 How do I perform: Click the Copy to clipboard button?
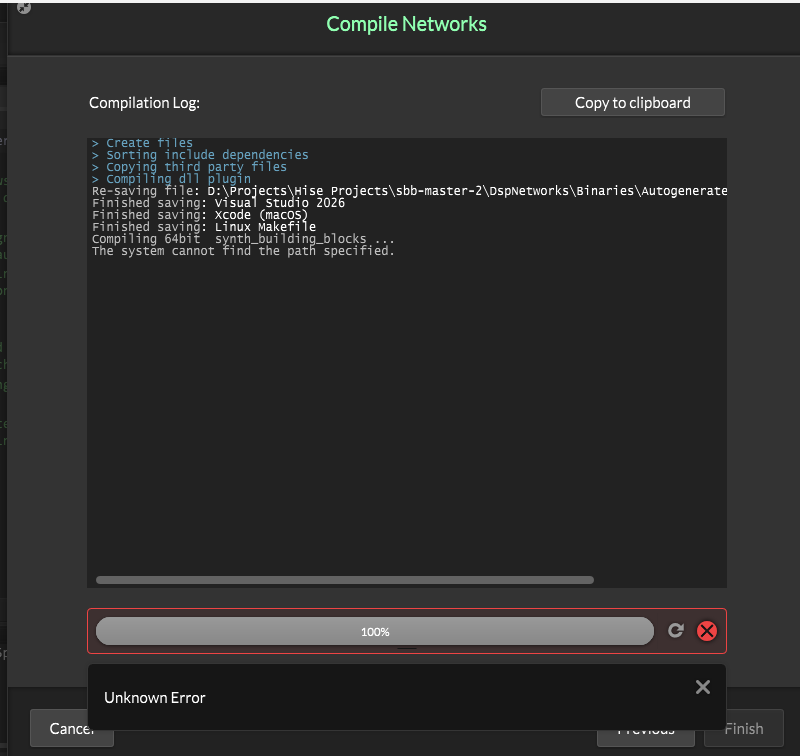[x=632, y=103]
